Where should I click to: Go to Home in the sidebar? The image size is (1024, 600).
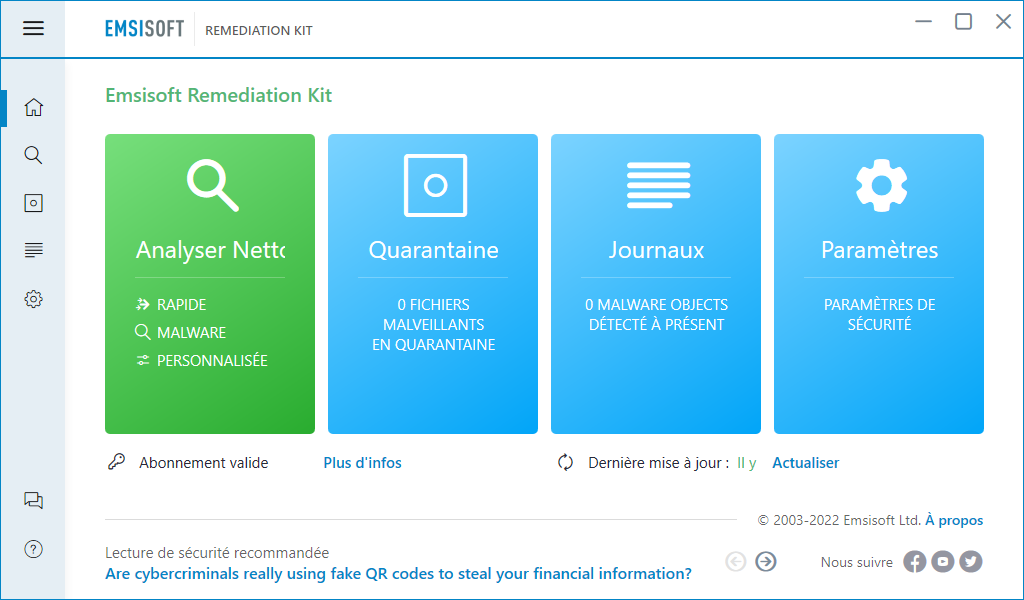(x=33, y=107)
